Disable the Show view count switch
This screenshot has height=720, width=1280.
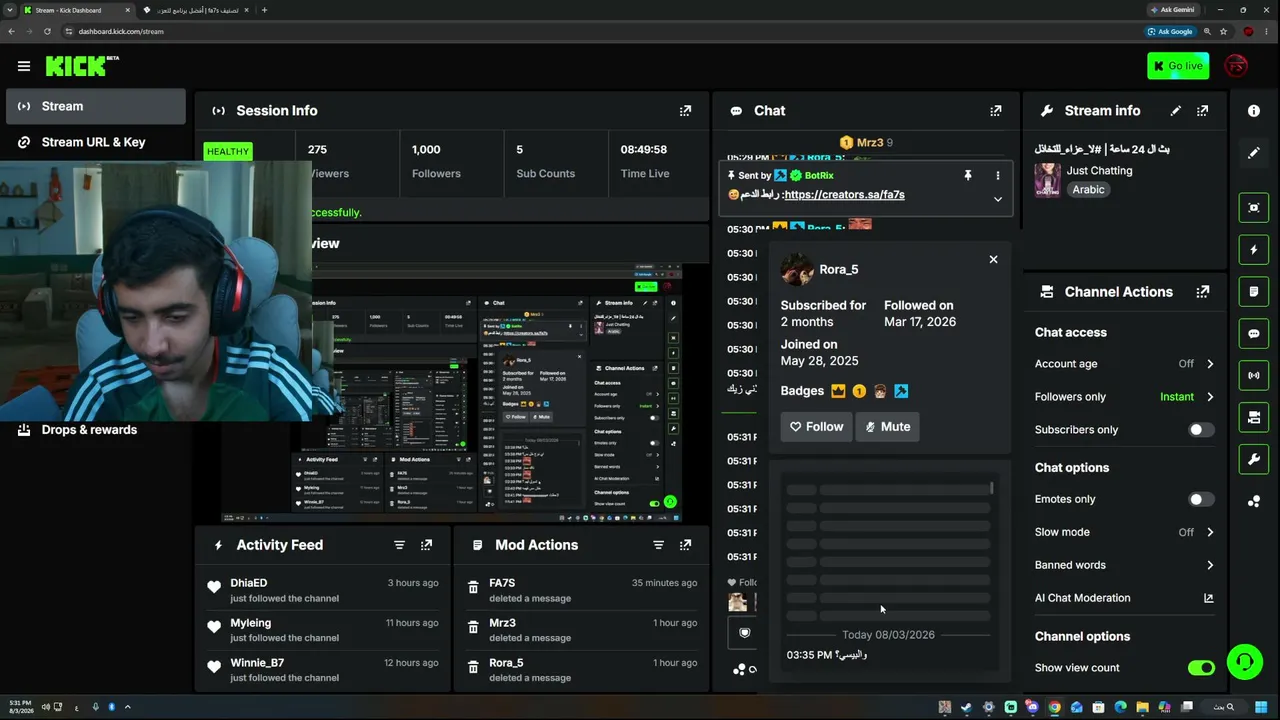[x=1201, y=668]
